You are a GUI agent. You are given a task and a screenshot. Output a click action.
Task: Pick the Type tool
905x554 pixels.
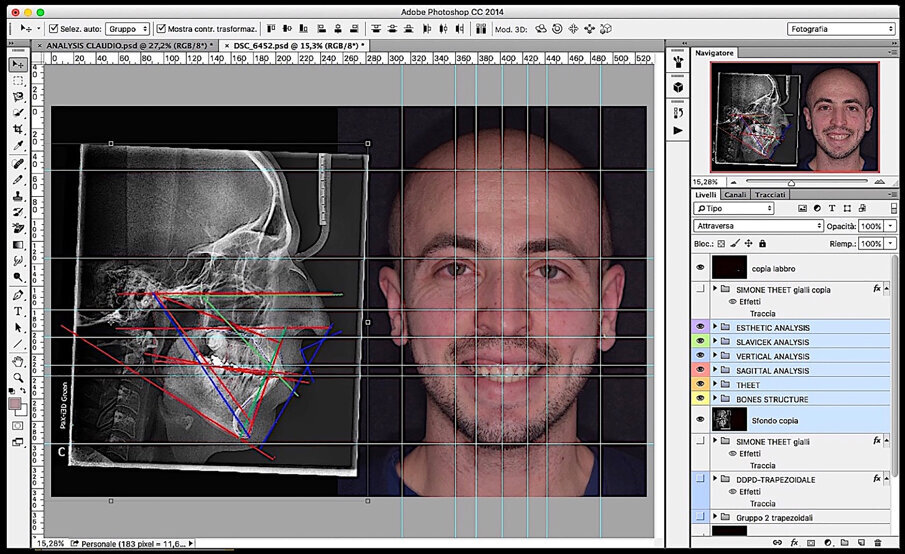coord(18,312)
